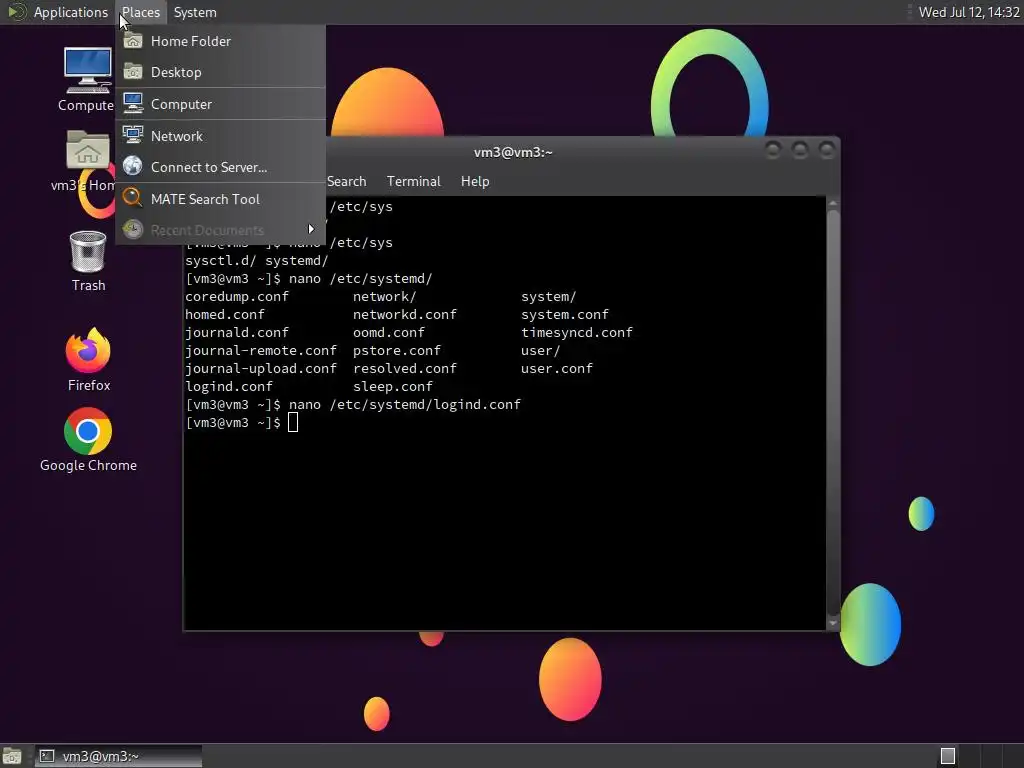Viewport: 1024px width, 768px height.
Task: Close the terminal window
Action: coord(827,150)
